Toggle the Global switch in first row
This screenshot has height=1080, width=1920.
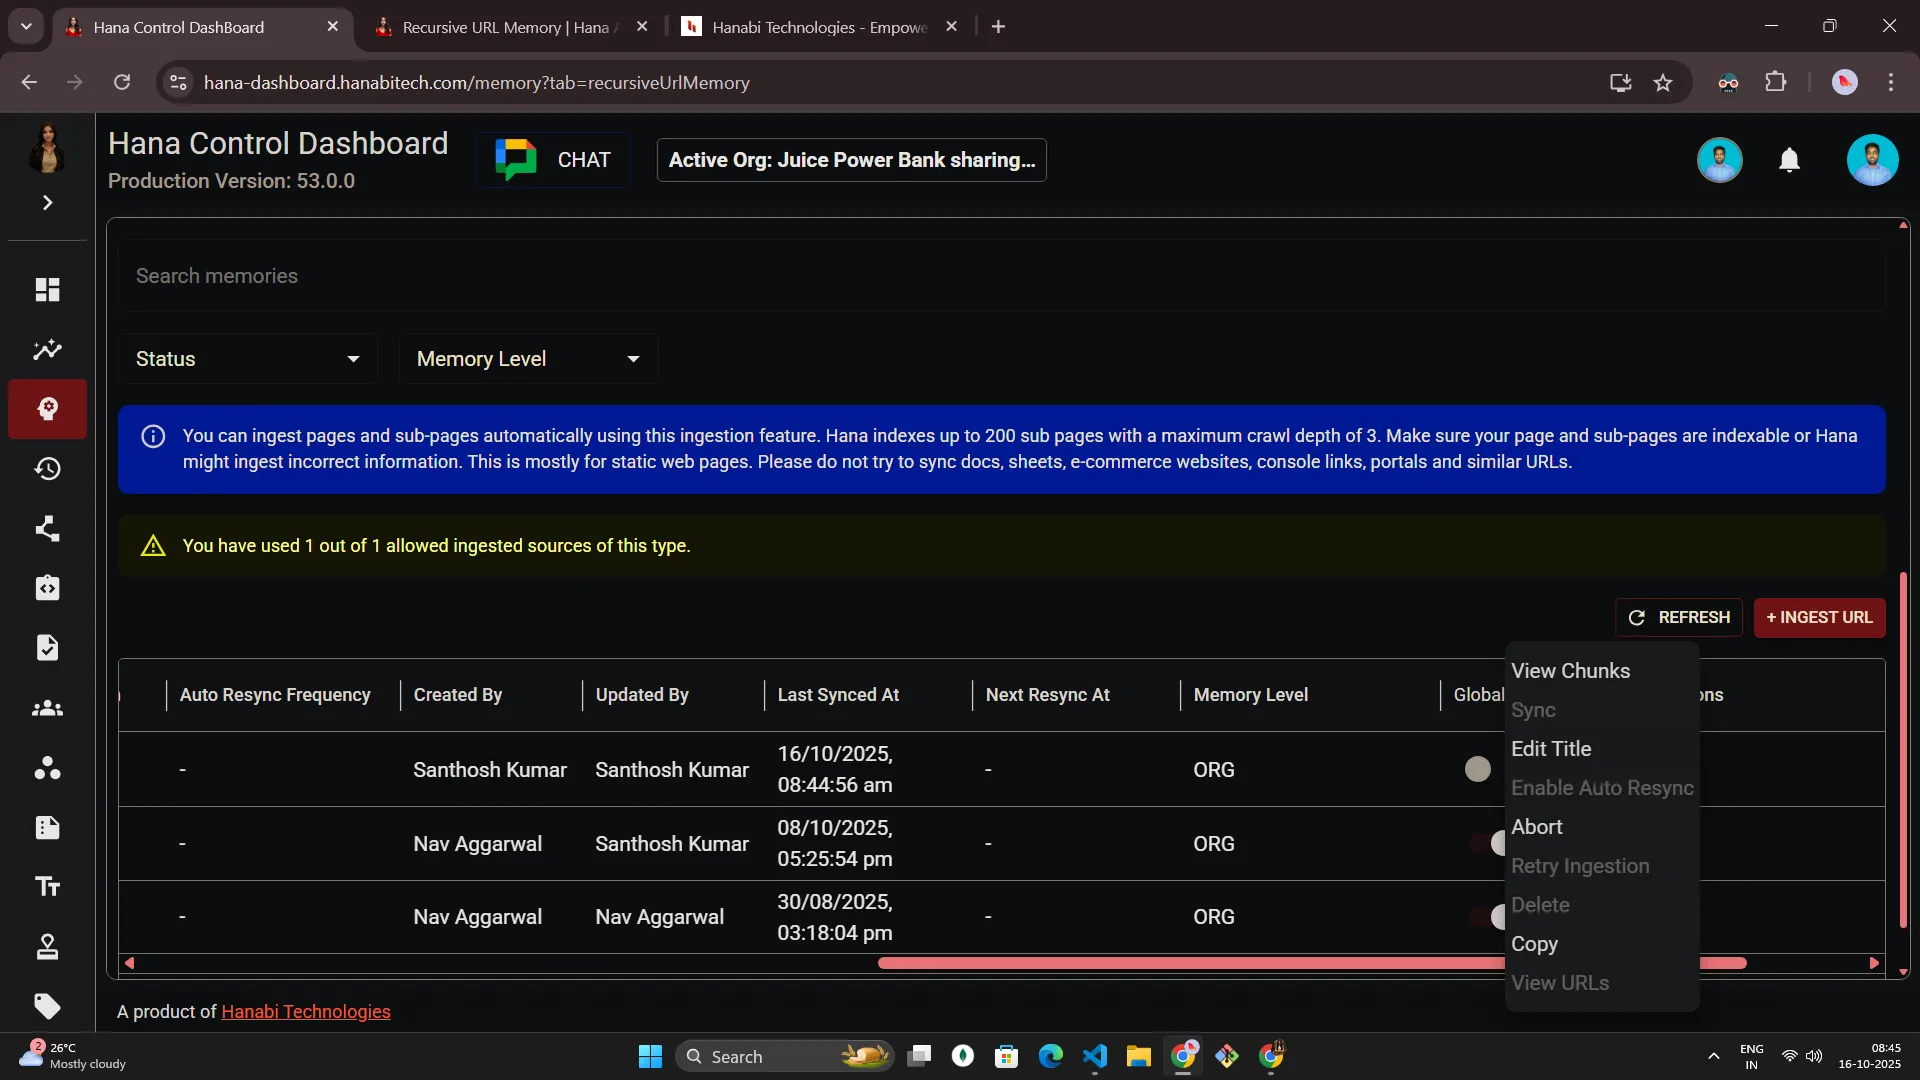[1478, 769]
